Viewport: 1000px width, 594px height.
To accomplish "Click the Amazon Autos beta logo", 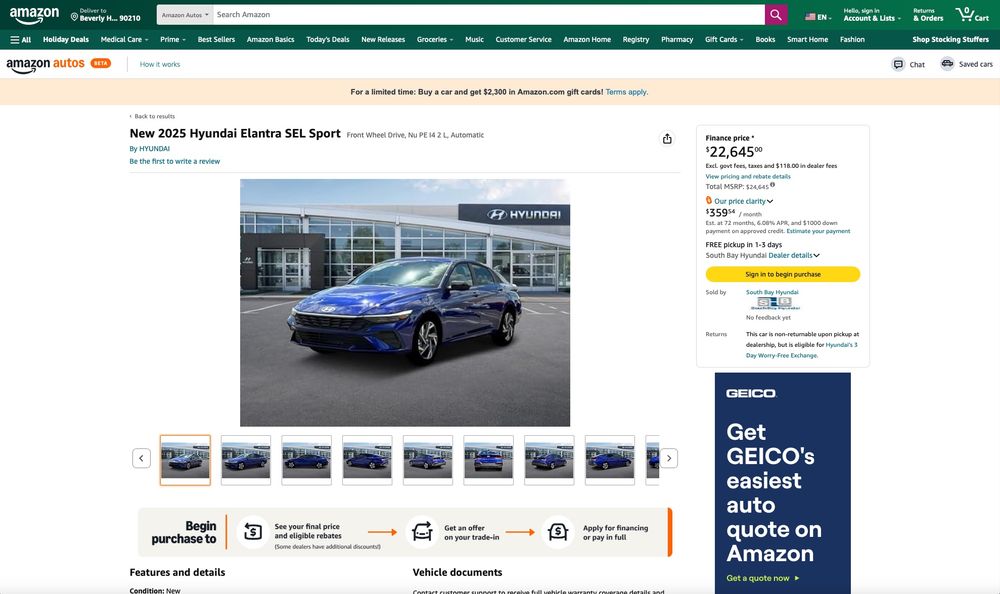I will pyautogui.click(x=58, y=64).
